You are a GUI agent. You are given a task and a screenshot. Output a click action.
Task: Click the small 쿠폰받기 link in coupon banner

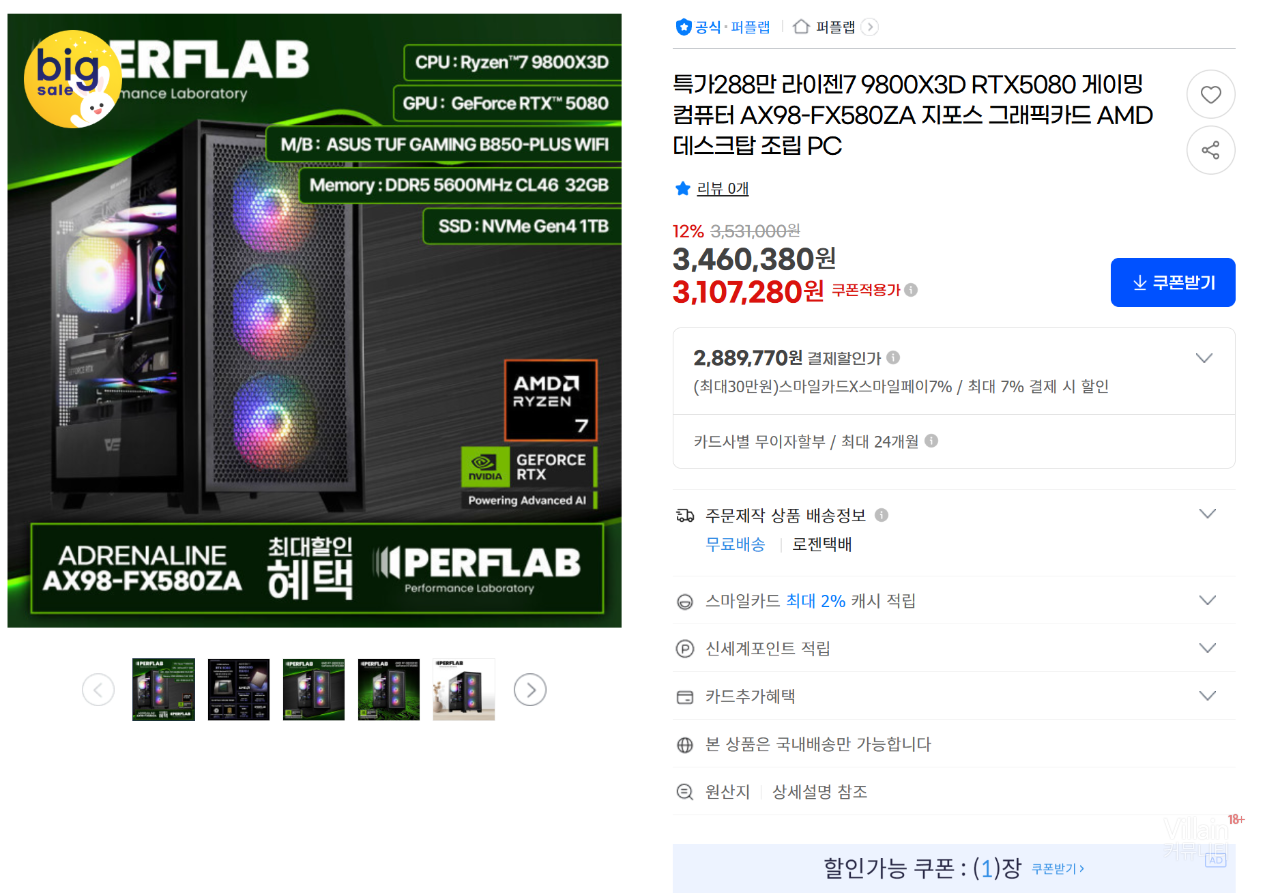pos(1058,869)
